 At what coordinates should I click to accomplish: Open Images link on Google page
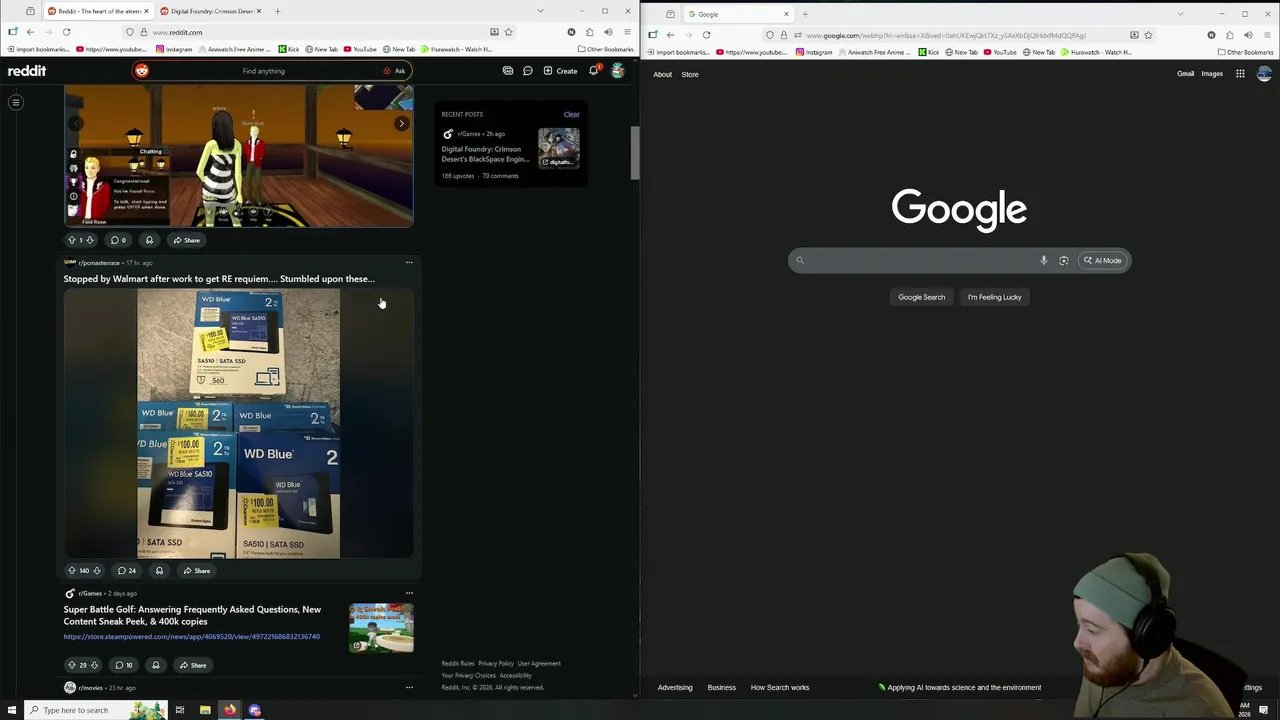click(1212, 74)
